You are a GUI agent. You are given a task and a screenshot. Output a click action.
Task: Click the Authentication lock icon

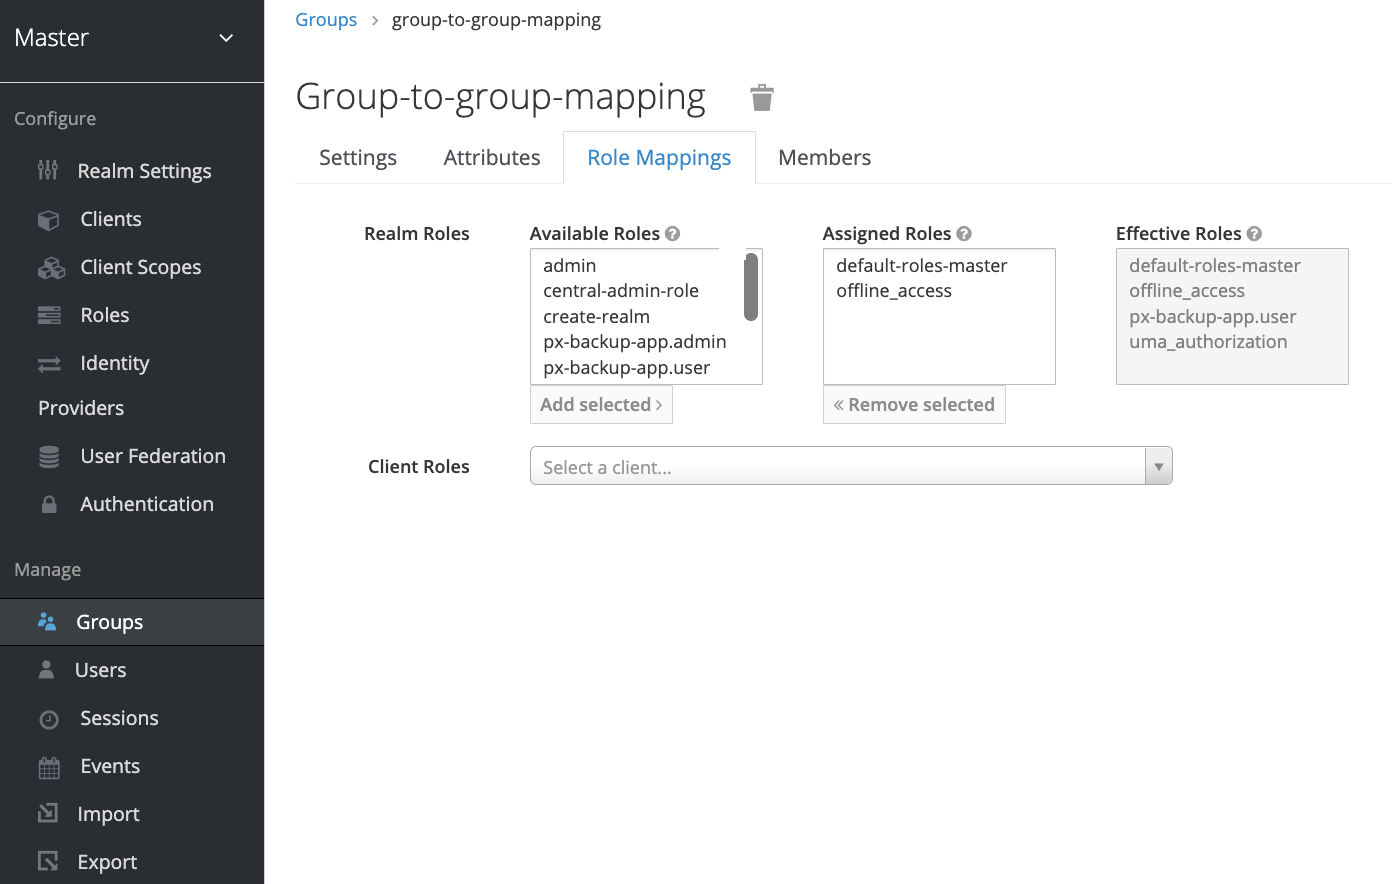coord(49,505)
